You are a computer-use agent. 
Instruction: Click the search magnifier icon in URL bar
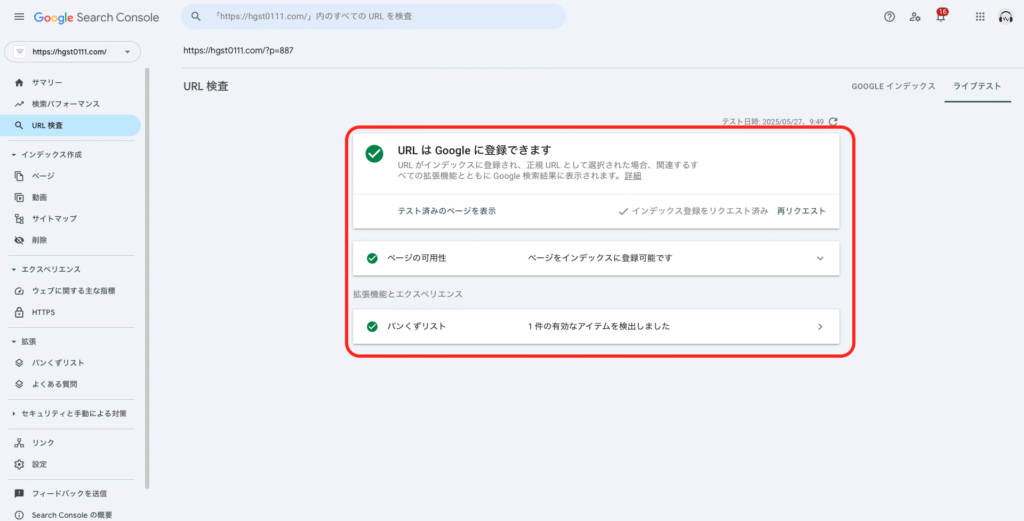coord(195,16)
